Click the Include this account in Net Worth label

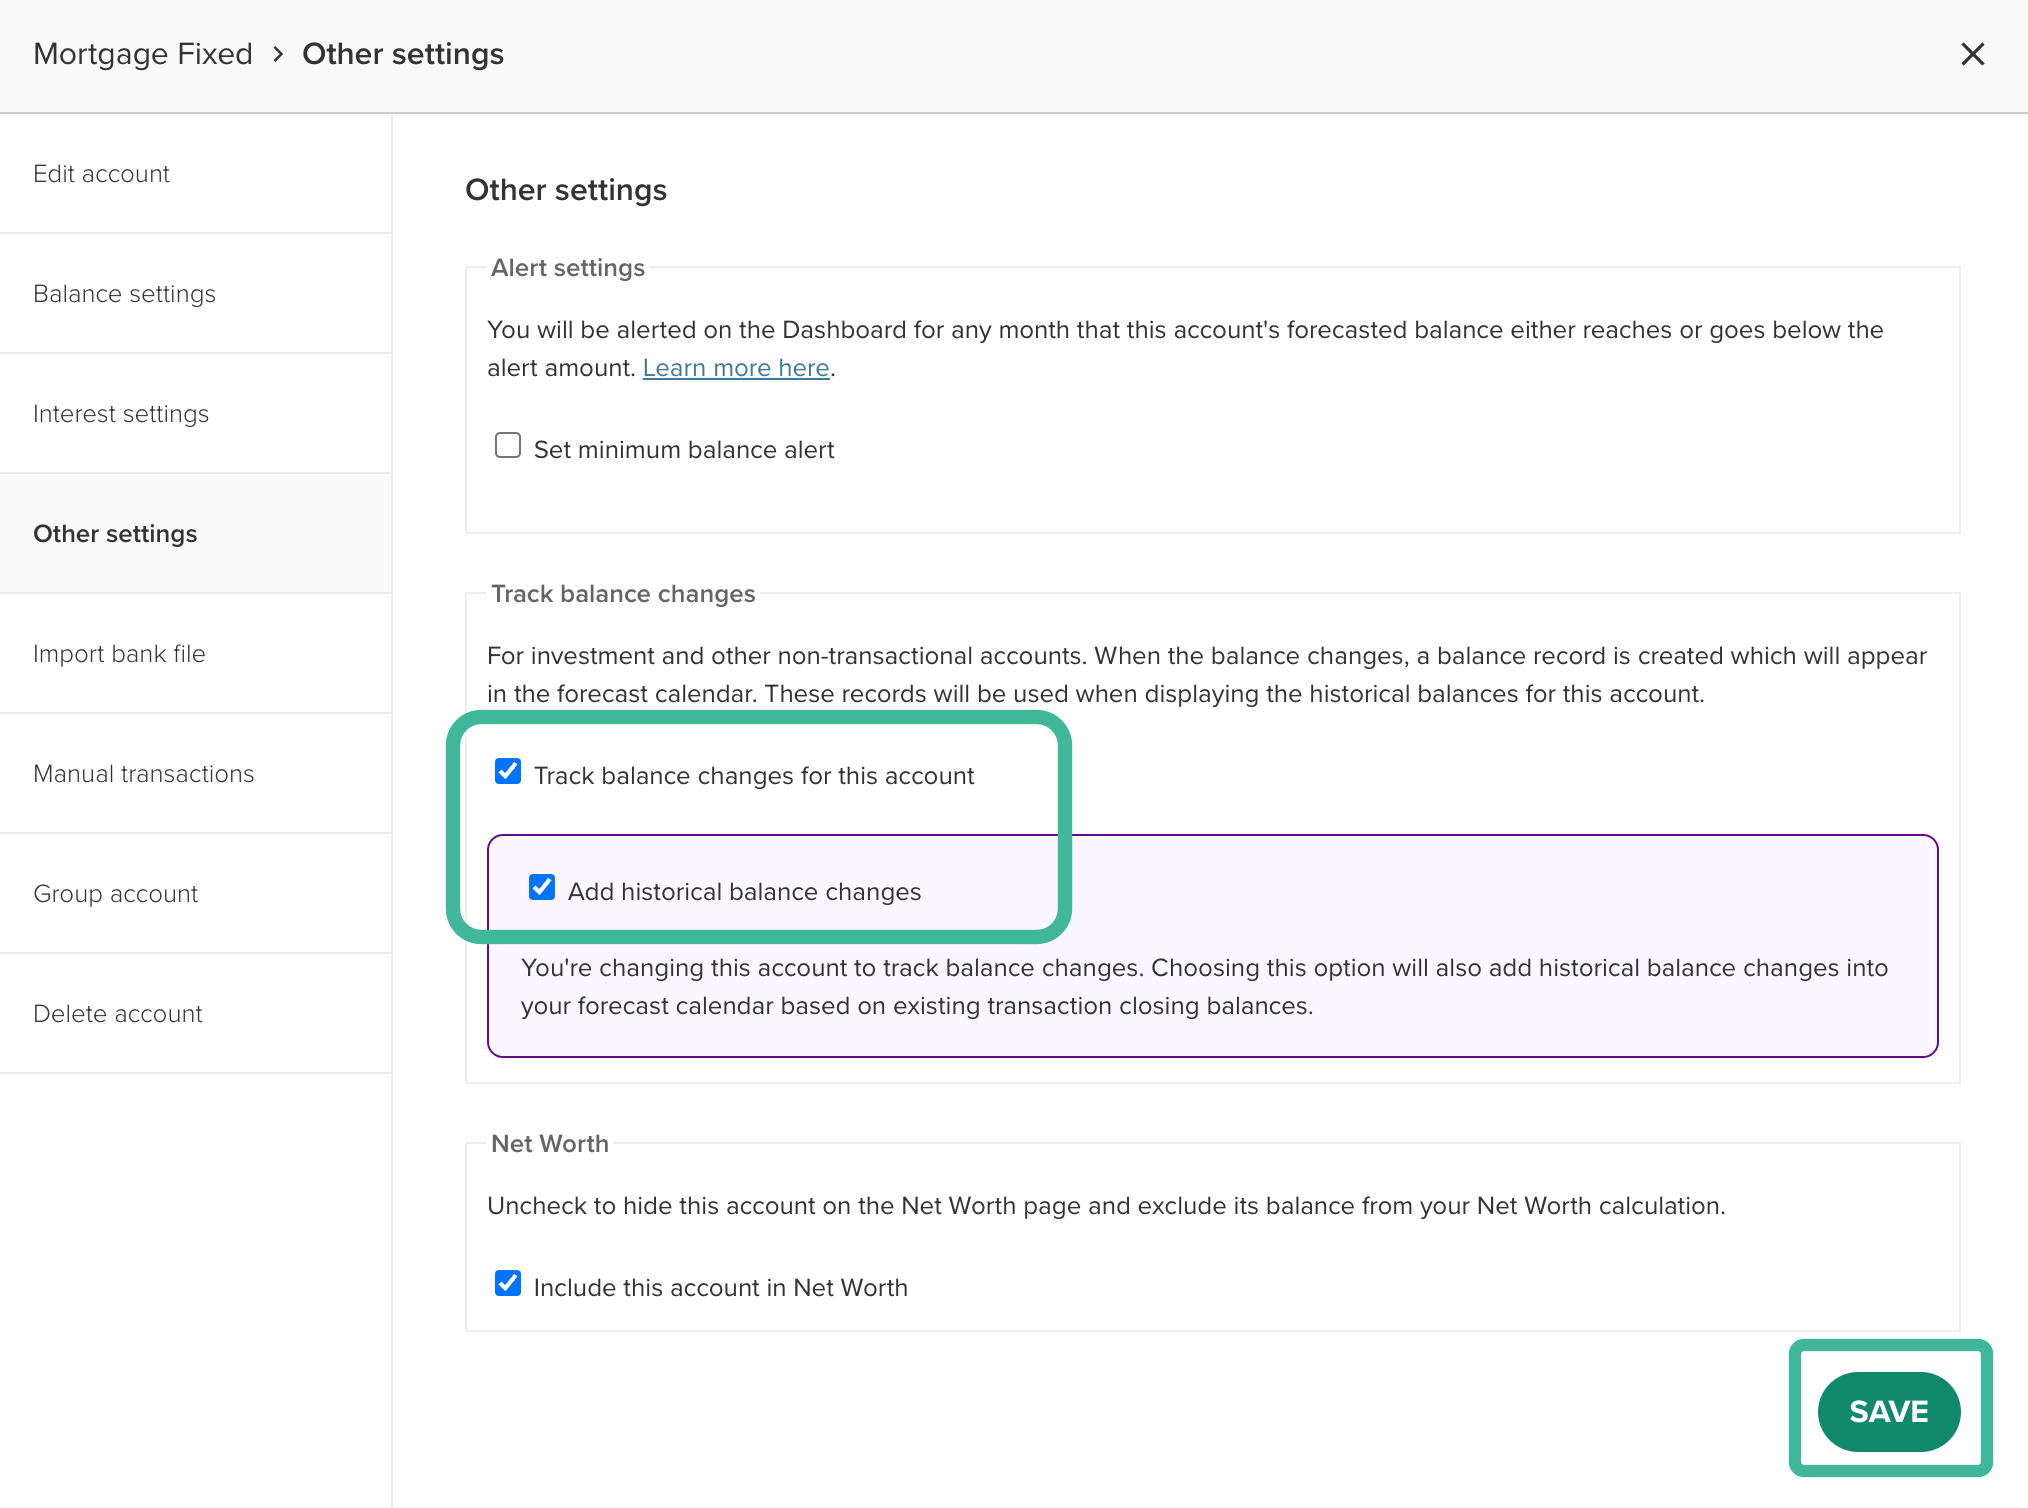pos(720,1288)
